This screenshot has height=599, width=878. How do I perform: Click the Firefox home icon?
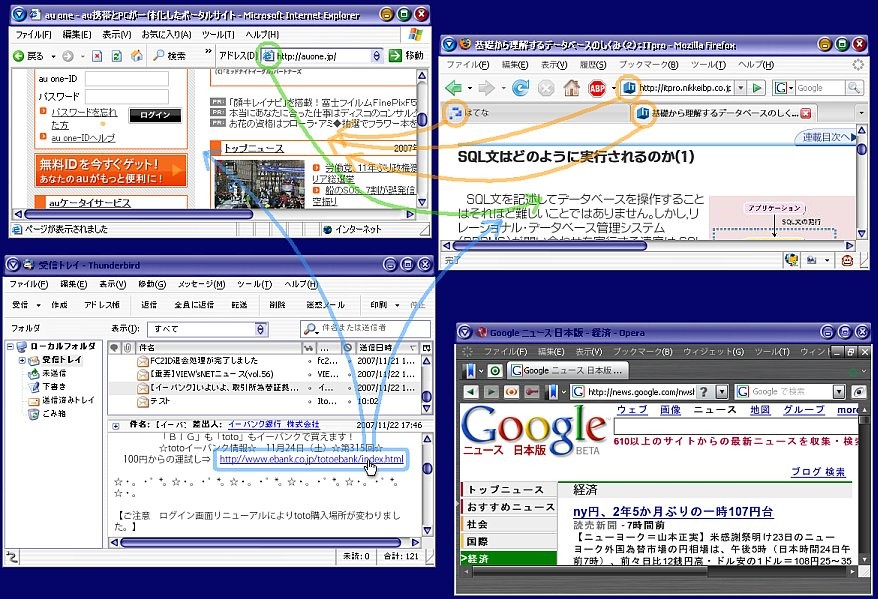571,88
